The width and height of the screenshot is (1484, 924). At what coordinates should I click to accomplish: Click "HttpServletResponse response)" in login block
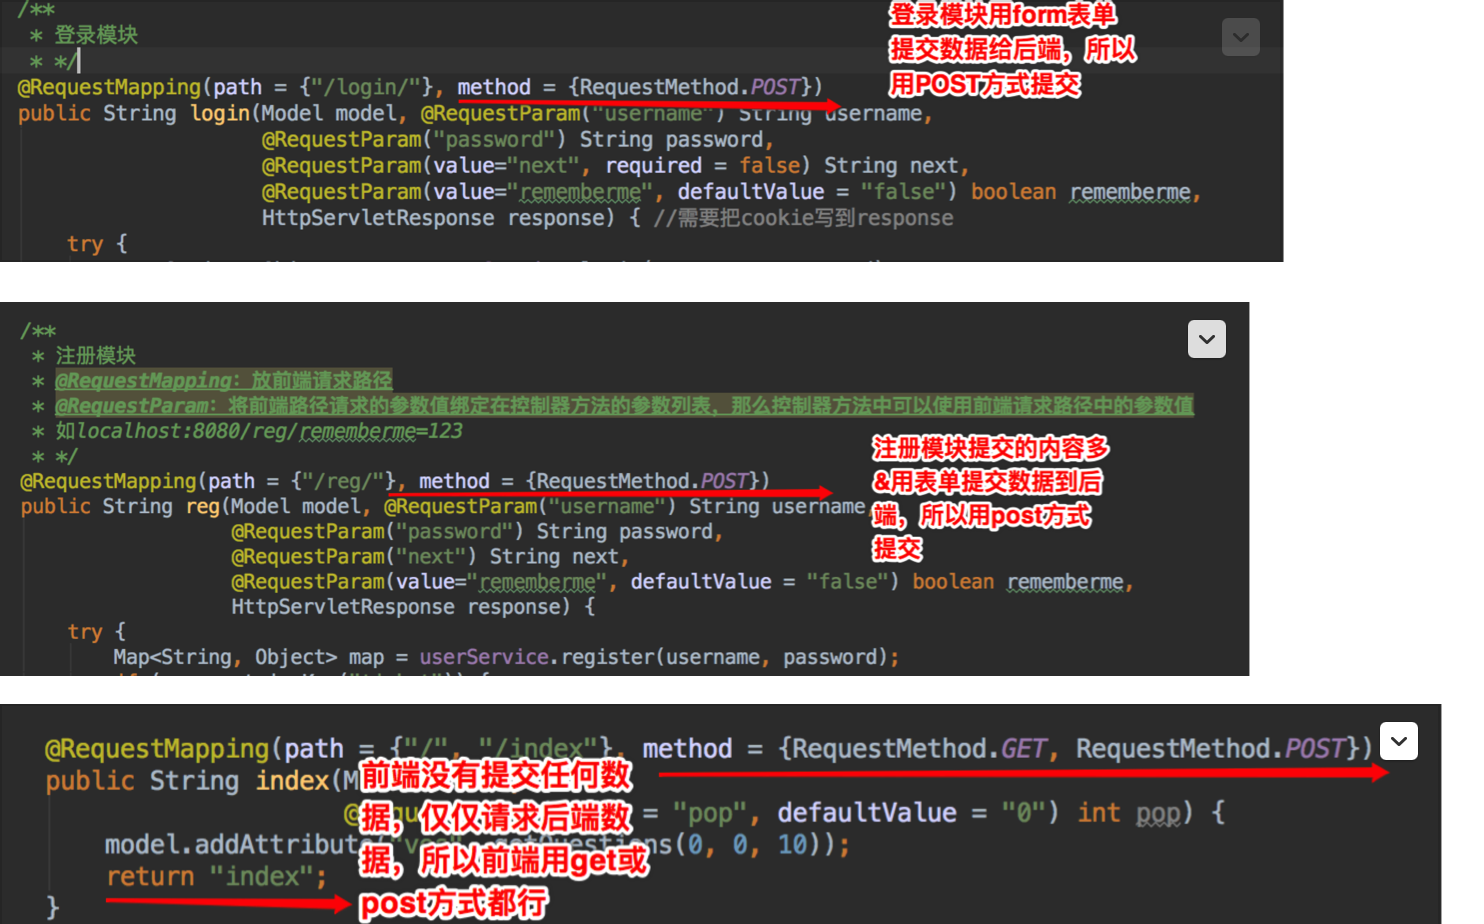click(x=438, y=217)
